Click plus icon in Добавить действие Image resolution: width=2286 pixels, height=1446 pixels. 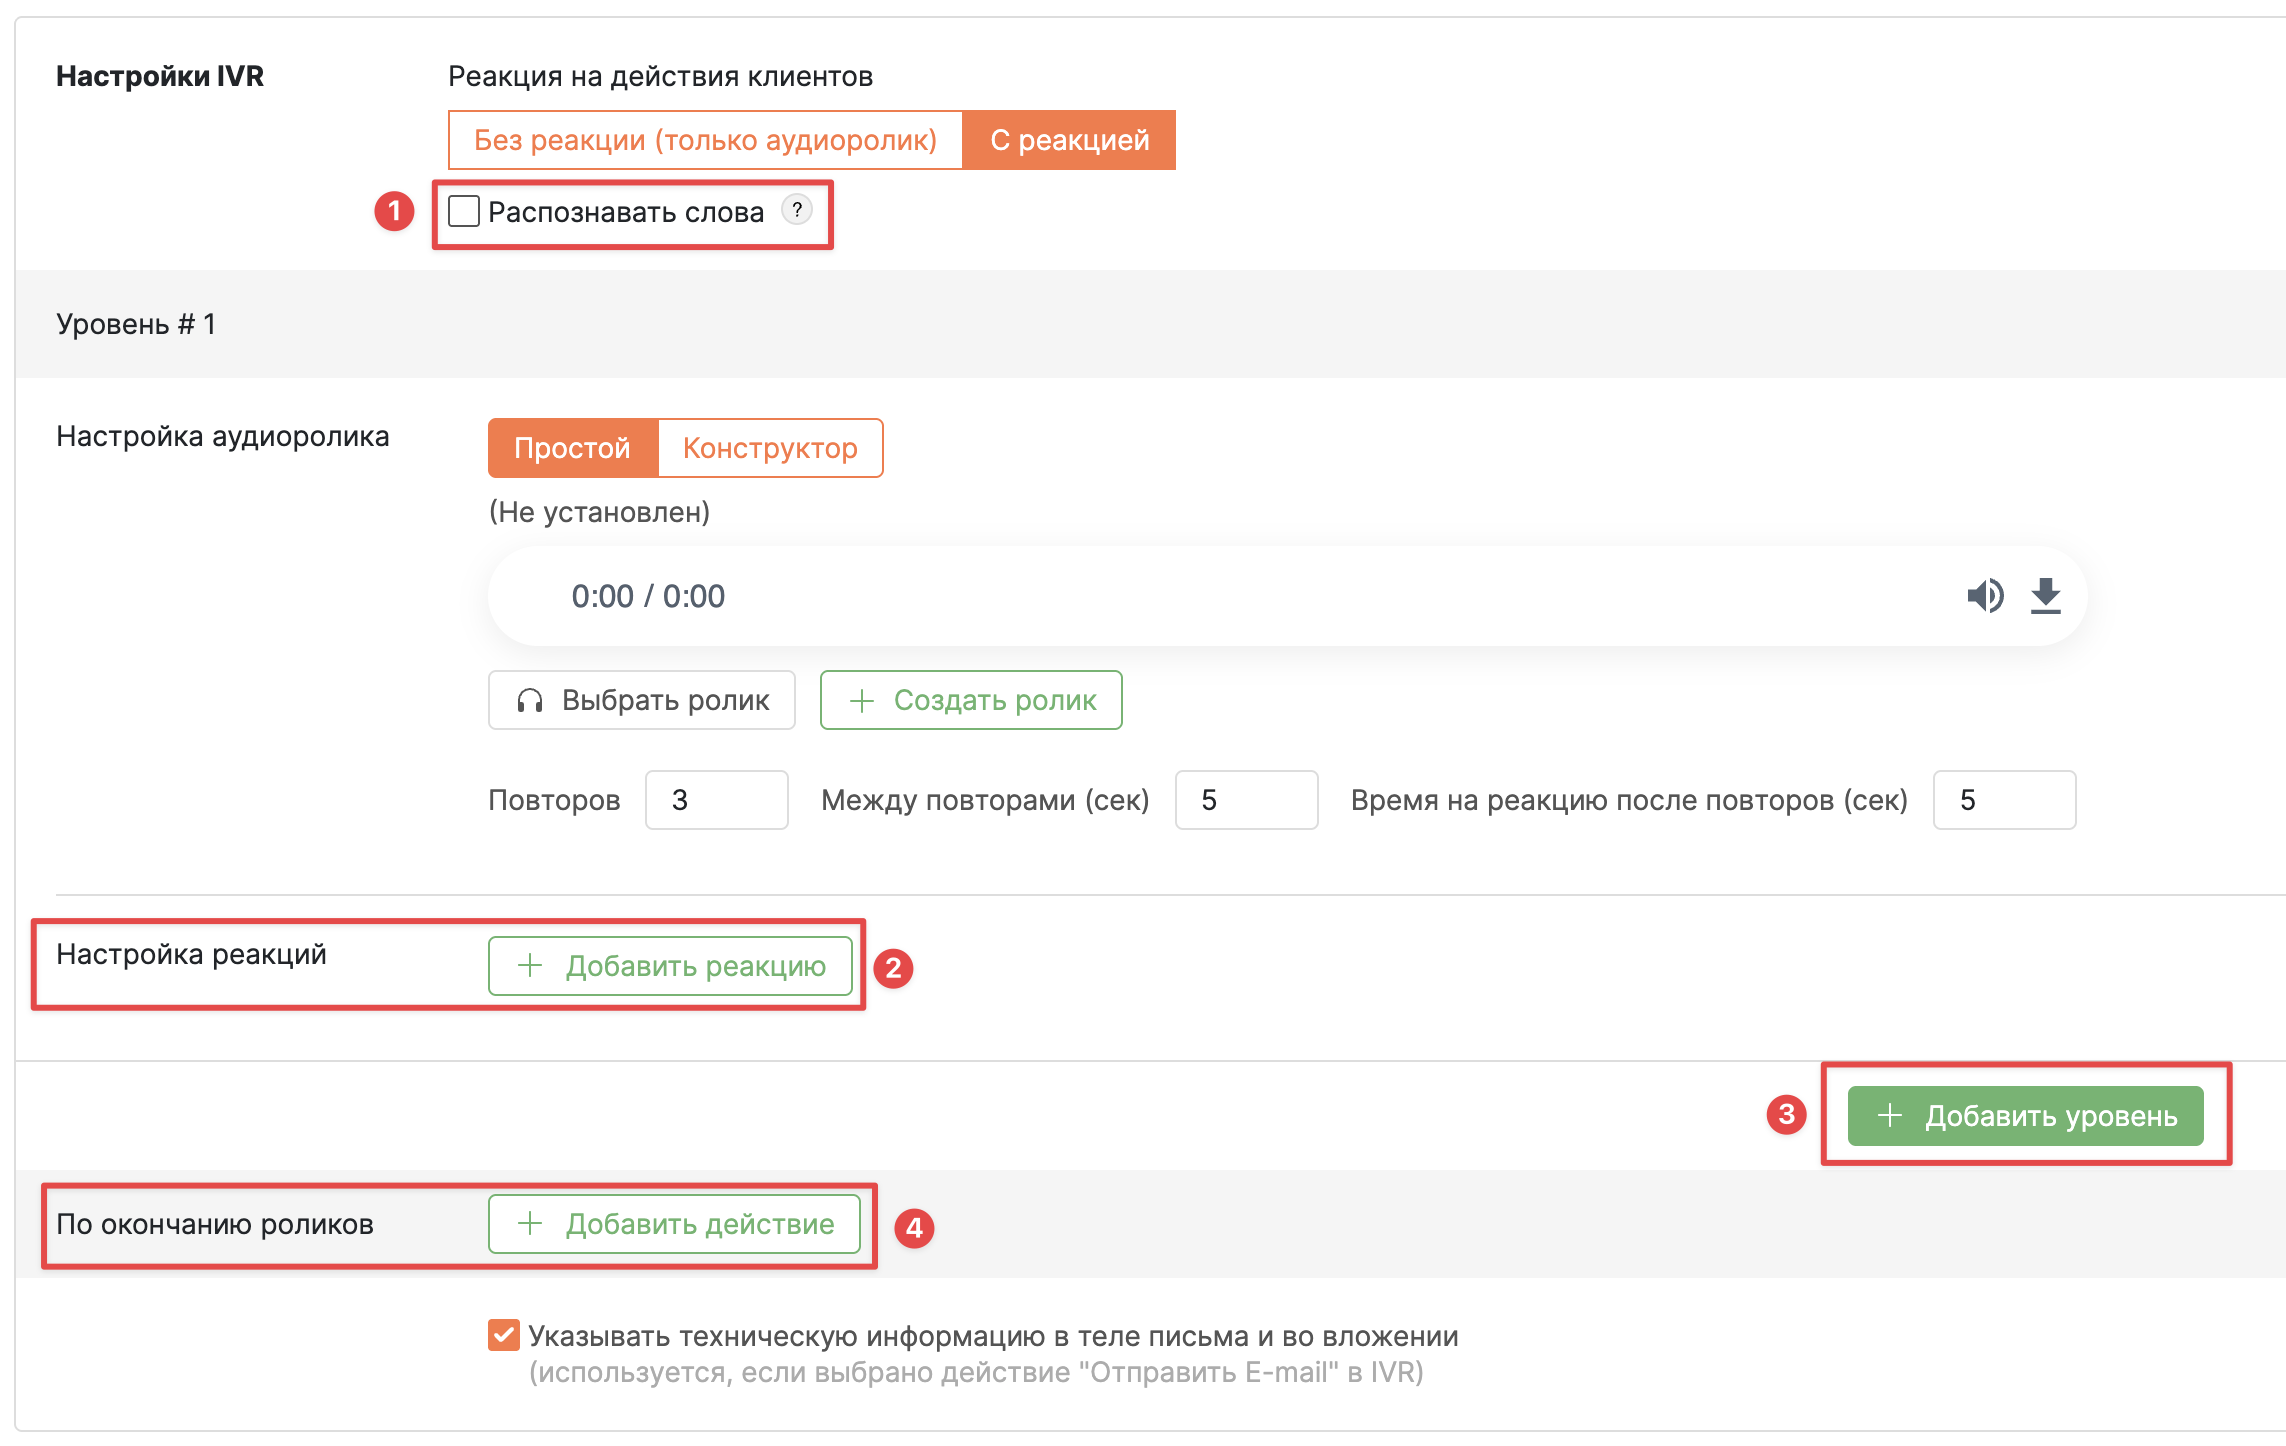pyautogui.click(x=530, y=1224)
